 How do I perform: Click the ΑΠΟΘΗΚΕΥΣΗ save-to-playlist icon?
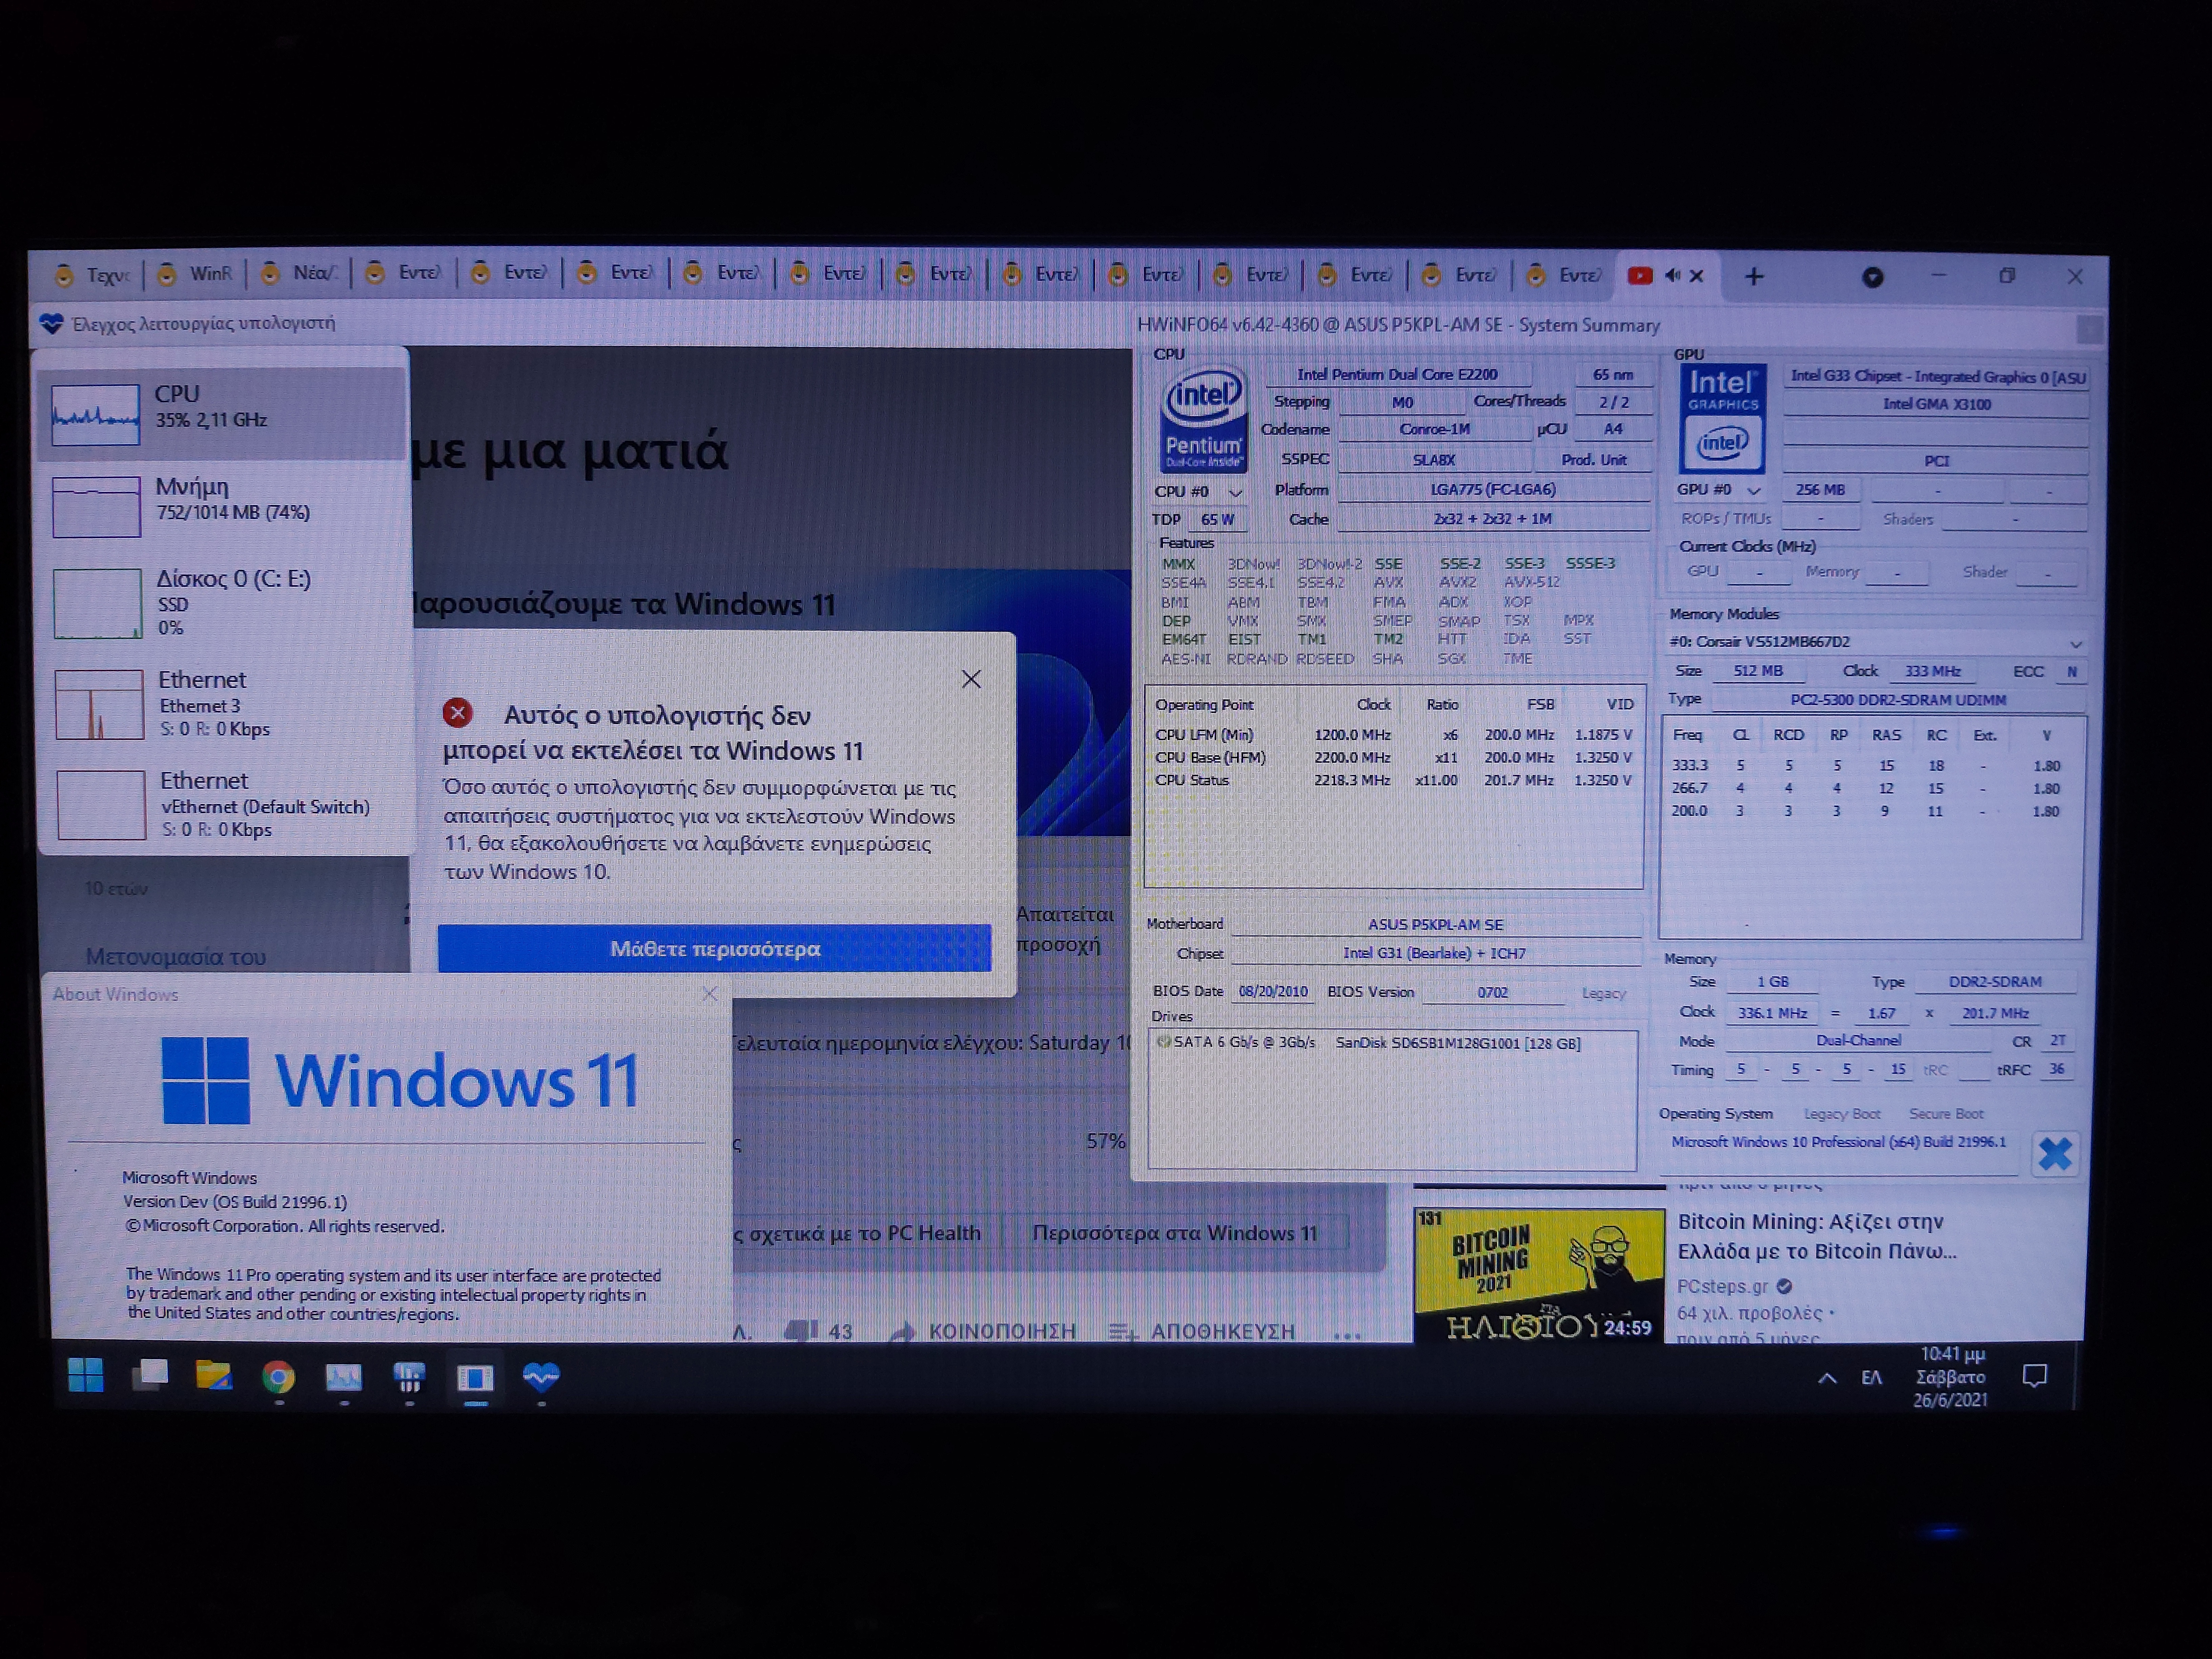[x=1123, y=1332]
